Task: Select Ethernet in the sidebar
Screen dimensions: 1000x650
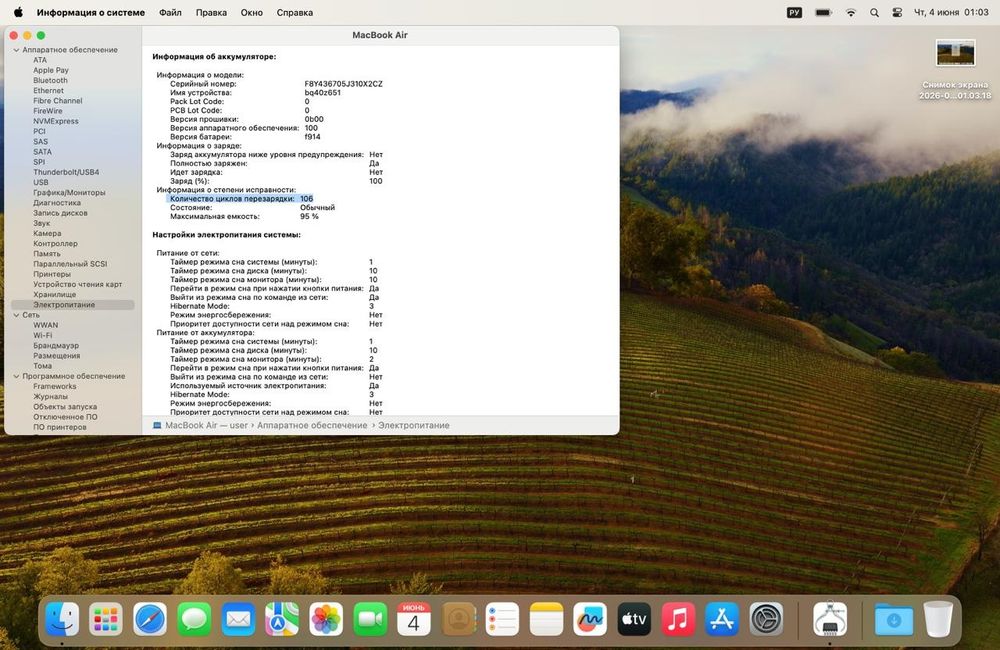Action: coord(48,91)
